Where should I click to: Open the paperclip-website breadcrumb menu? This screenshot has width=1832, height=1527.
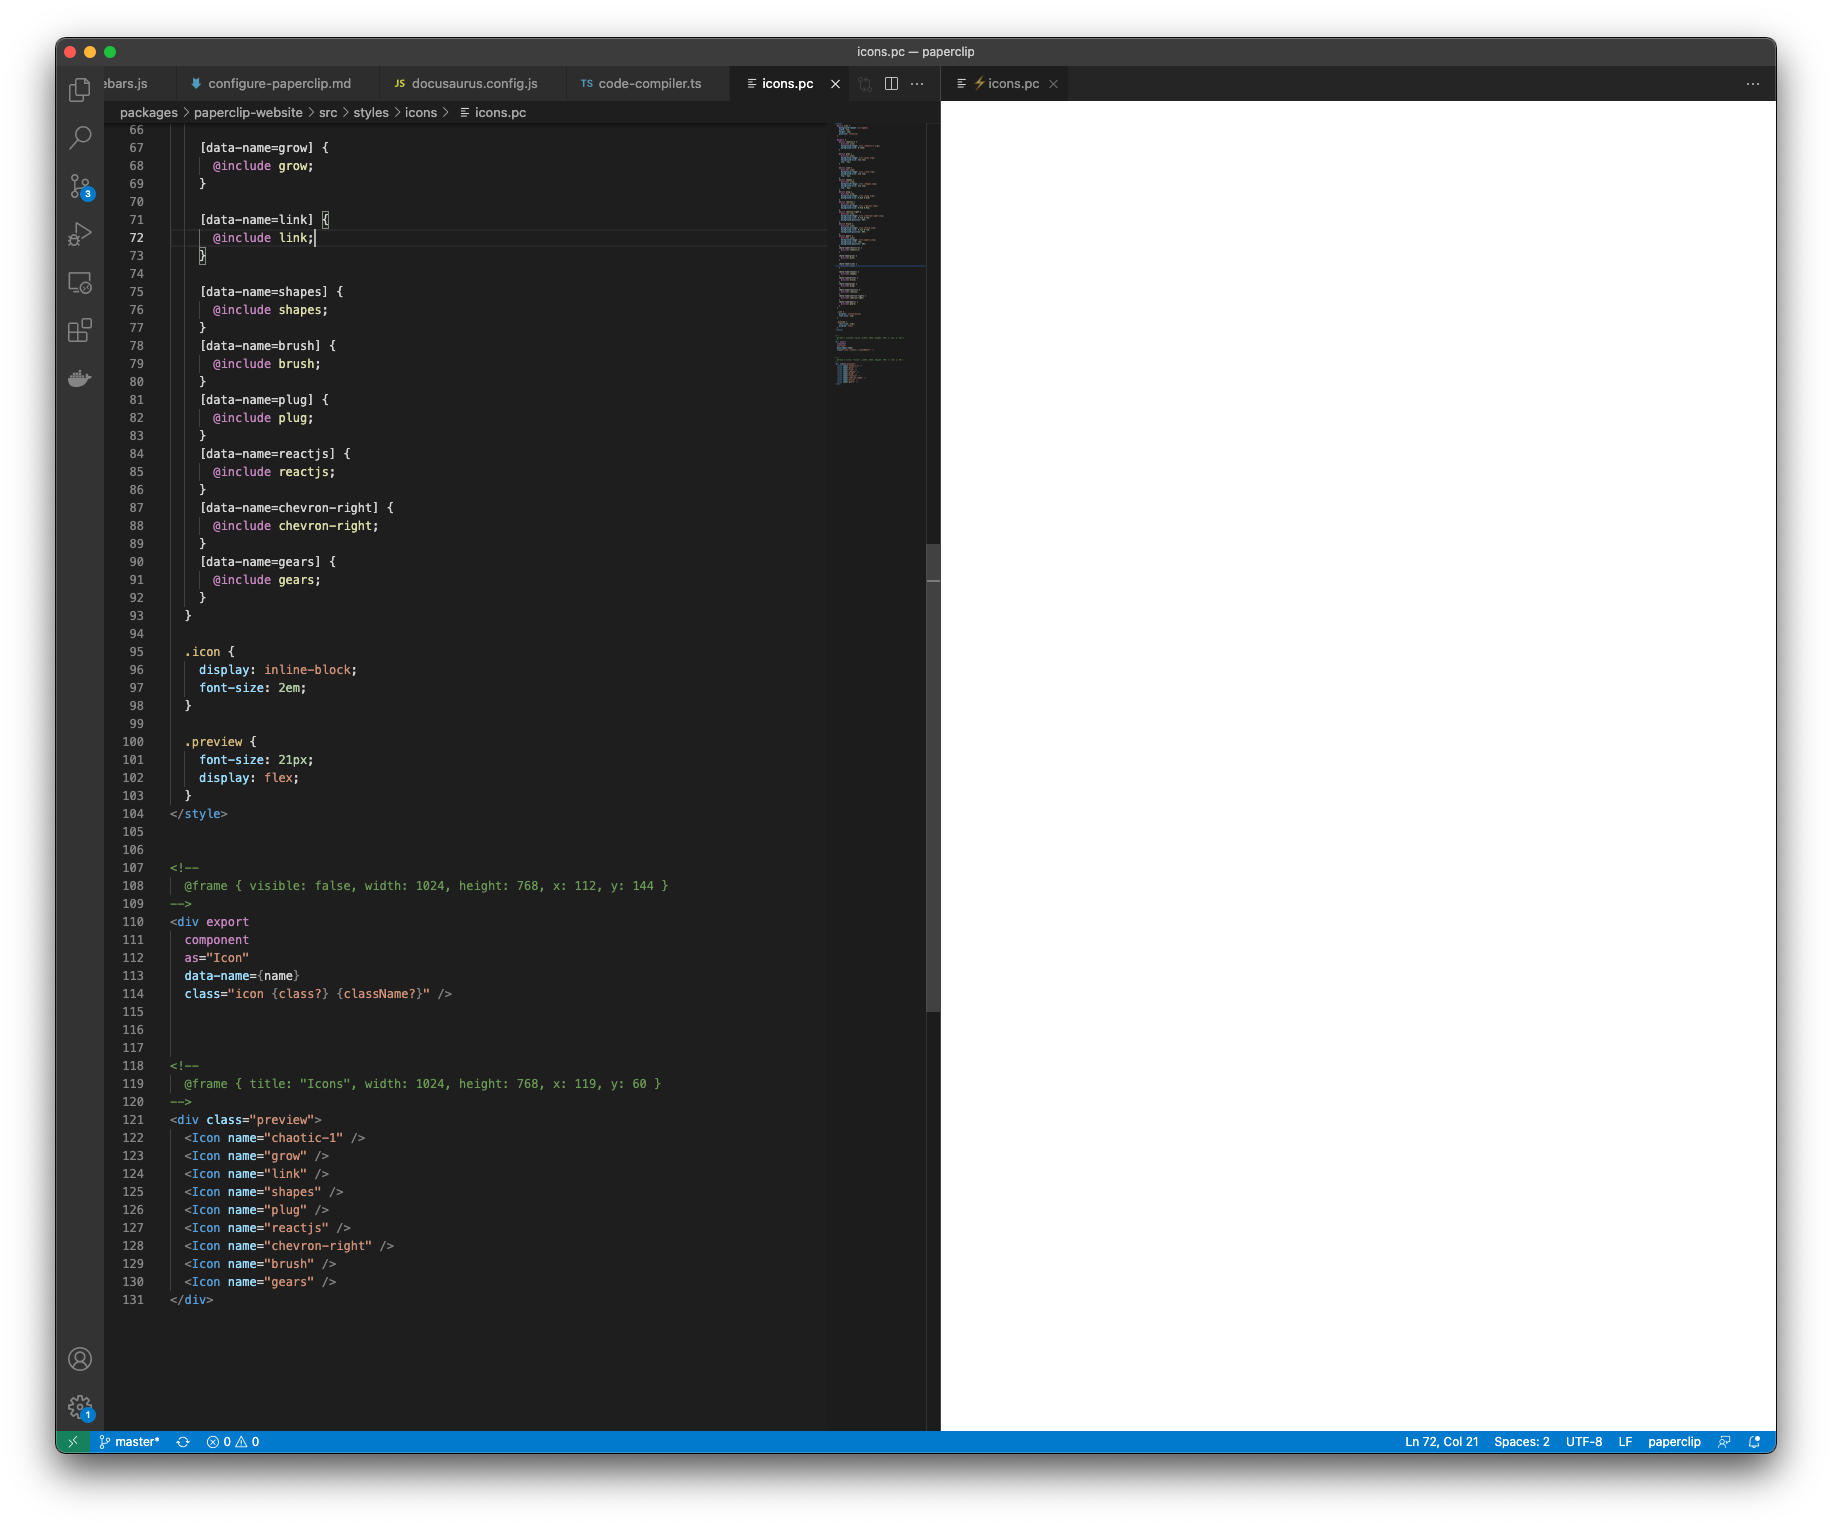(x=248, y=112)
